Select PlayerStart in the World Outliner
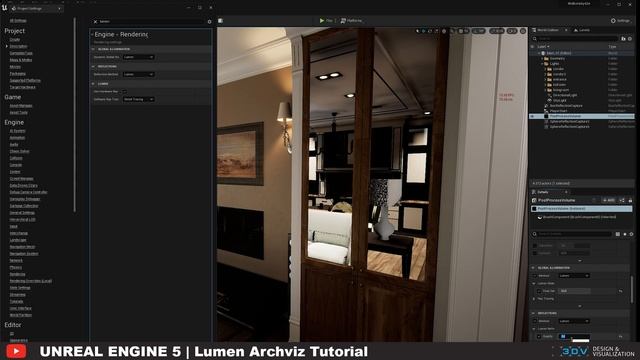The height and width of the screenshot is (360, 640). pos(559,111)
